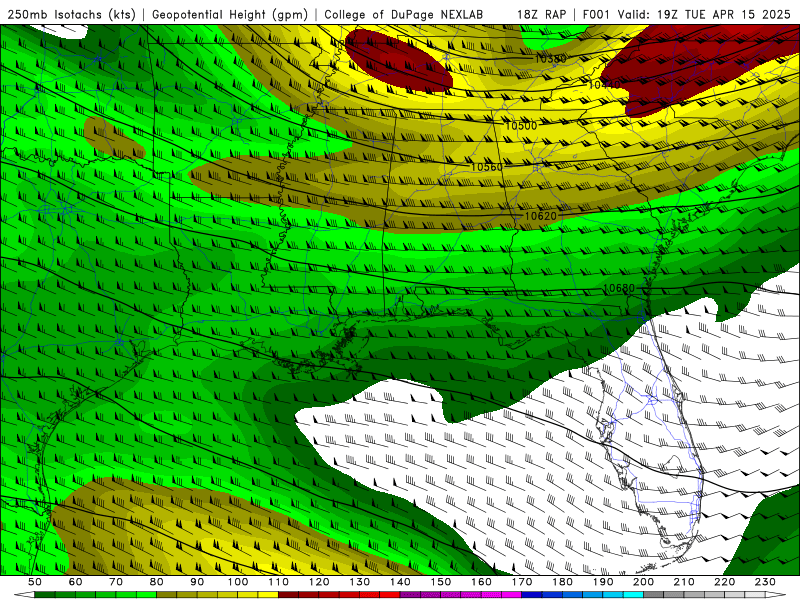This screenshot has width=800, height=600.
Task: Click the '18Z RAP' model run text
Action: (x=541, y=14)
